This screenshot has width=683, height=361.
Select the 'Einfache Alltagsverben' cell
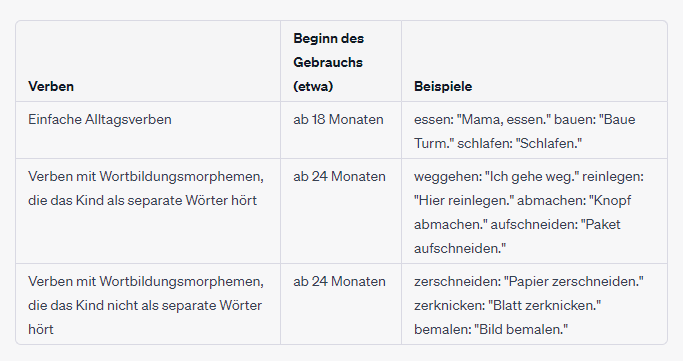tap(100, 119)
